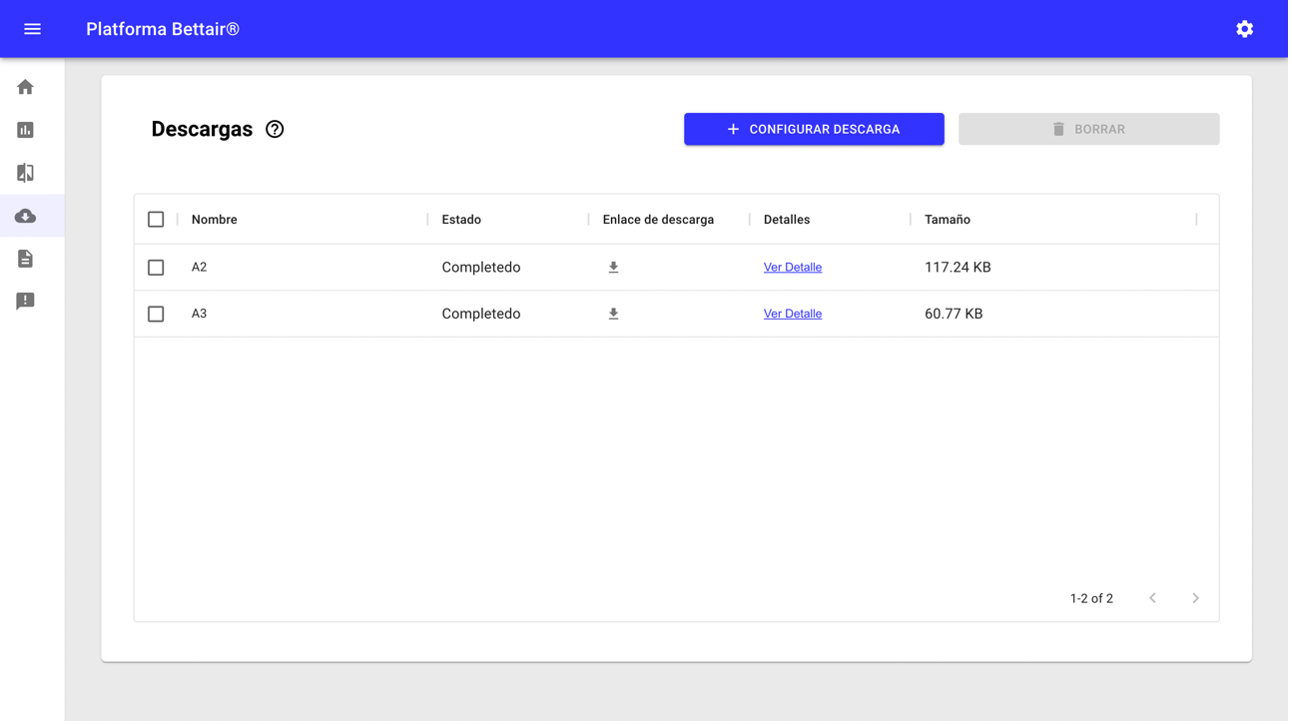
Task: Open Ver Detalle link for A2
Action: tap(793, 267)
